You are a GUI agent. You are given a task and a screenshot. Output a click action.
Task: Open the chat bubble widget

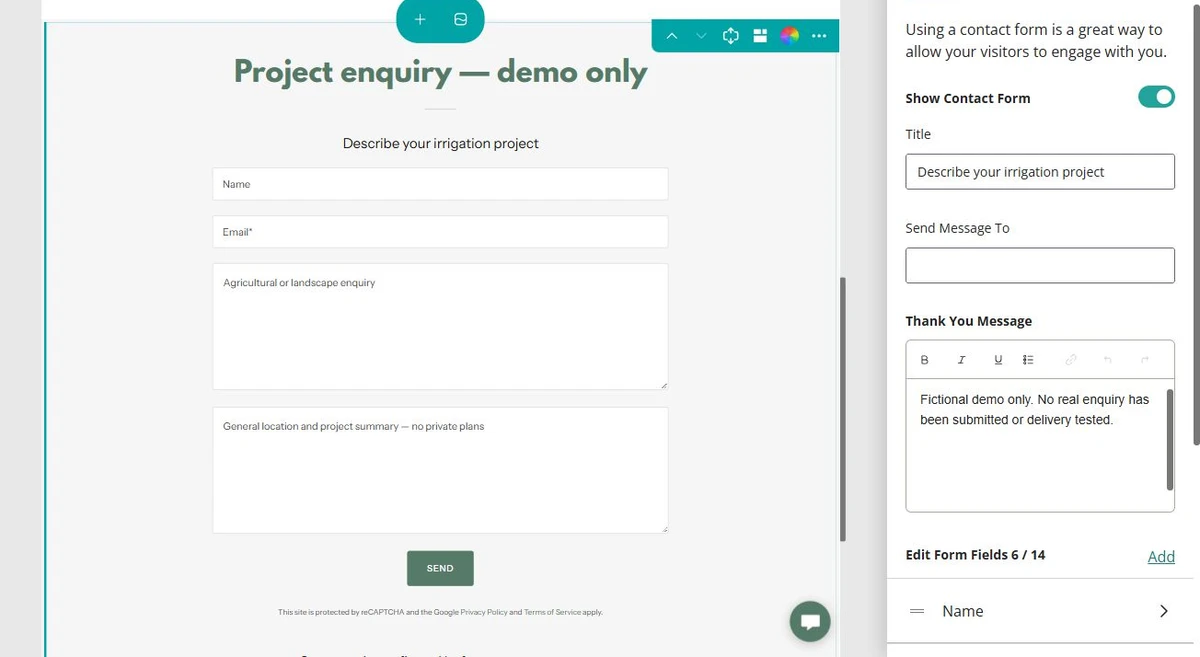[x=810, y=620]
